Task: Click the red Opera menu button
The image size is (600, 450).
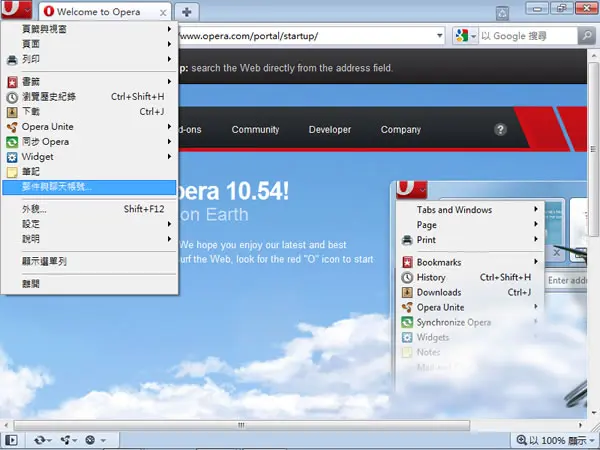Action: tap(16, 9)
